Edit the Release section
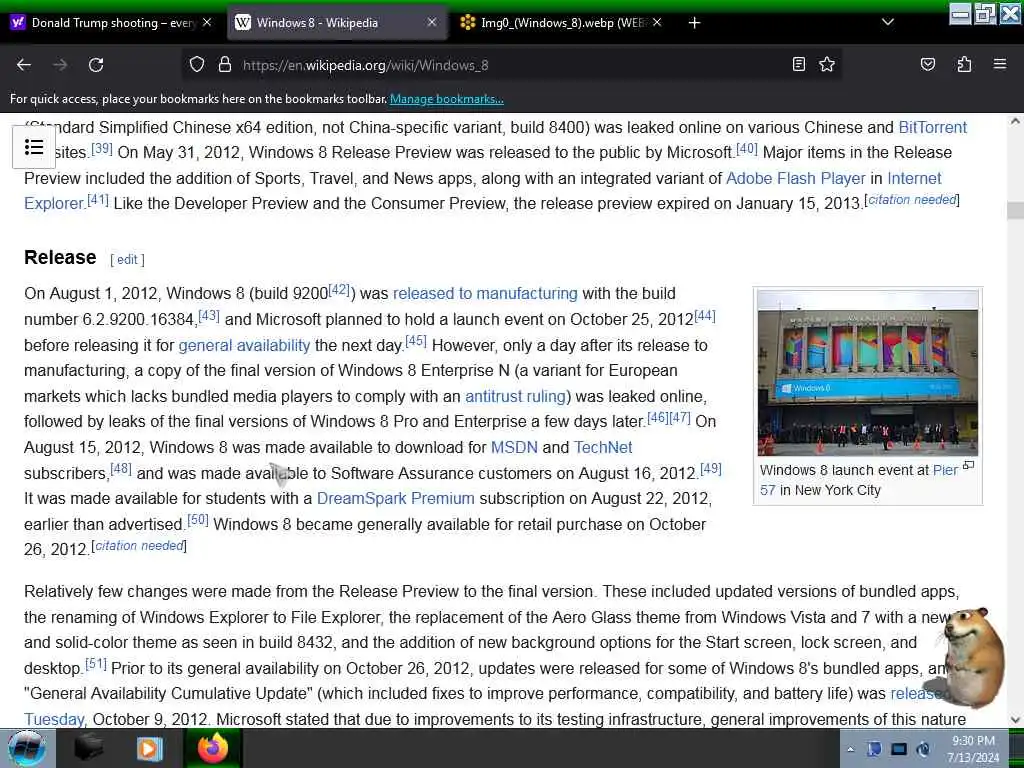 coord(127,259)
